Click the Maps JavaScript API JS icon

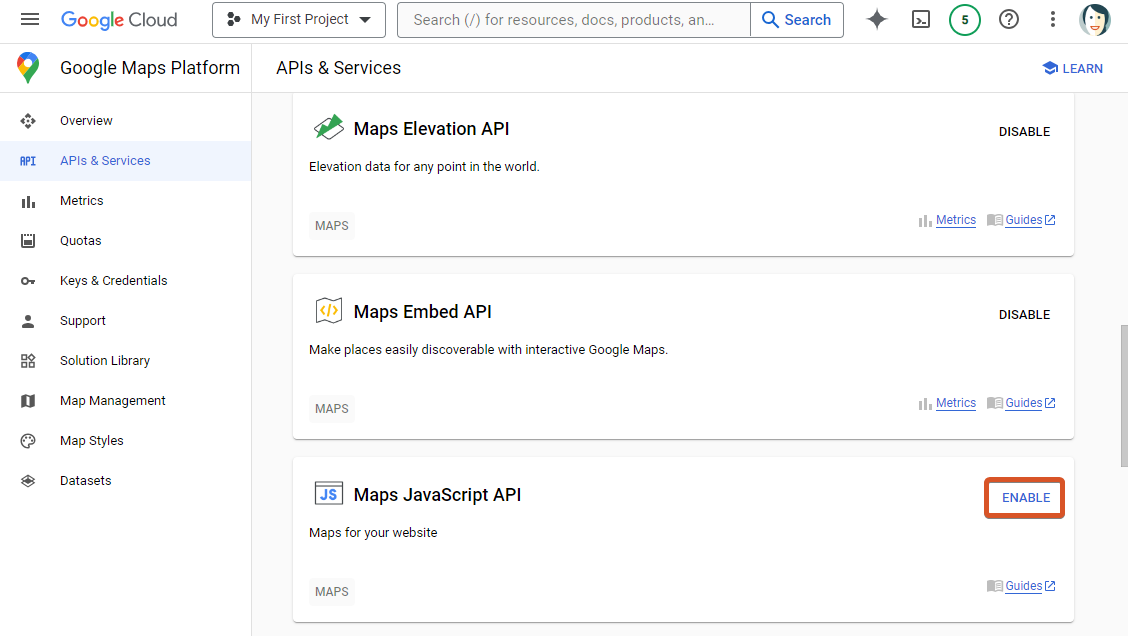tap(329, 494)
